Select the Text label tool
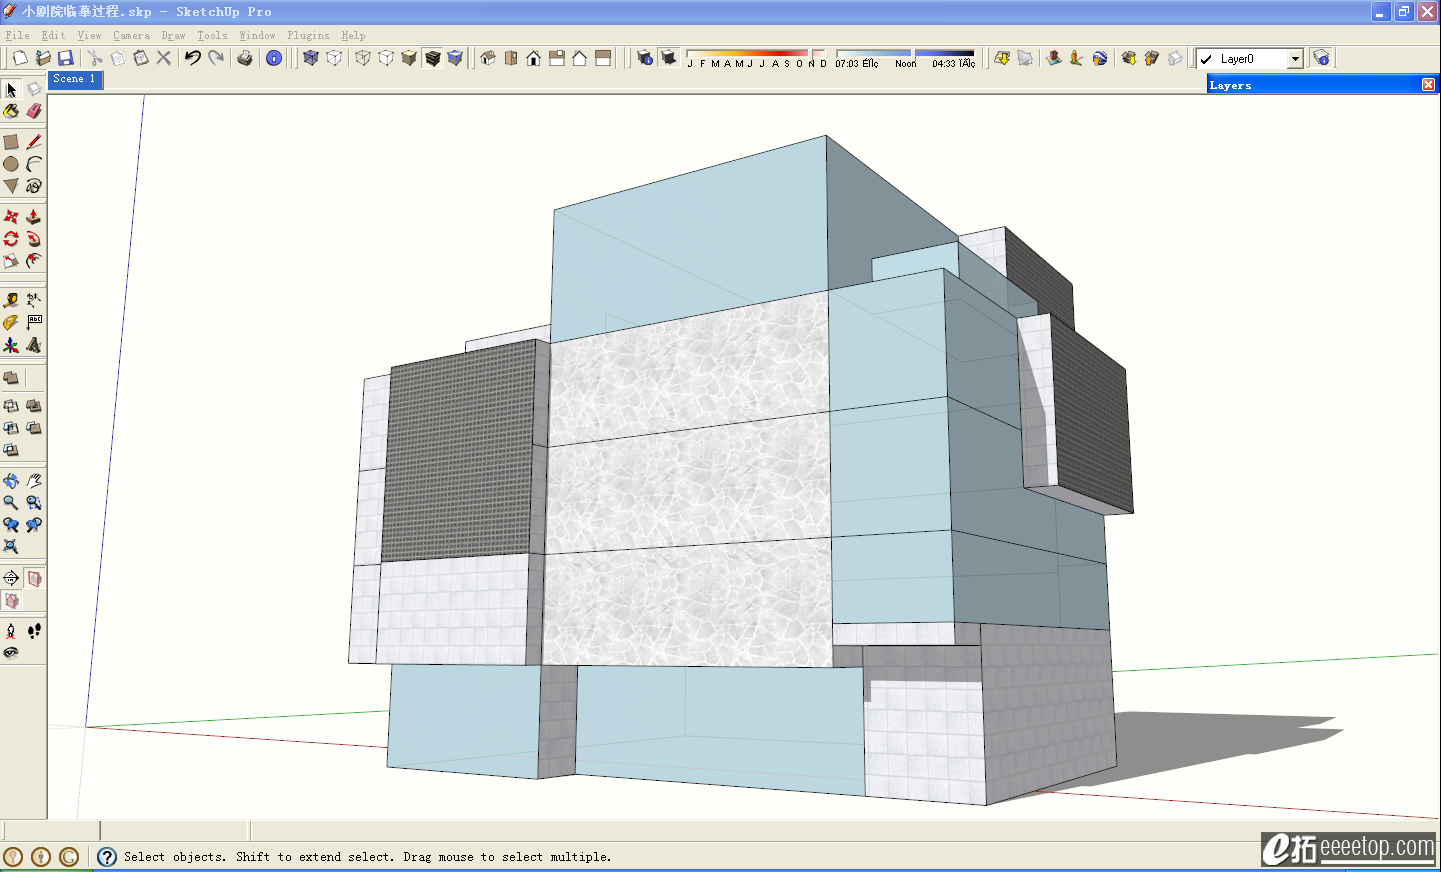Image resolution: width=1441 pixels, height=872 pixels. [34, 322]
